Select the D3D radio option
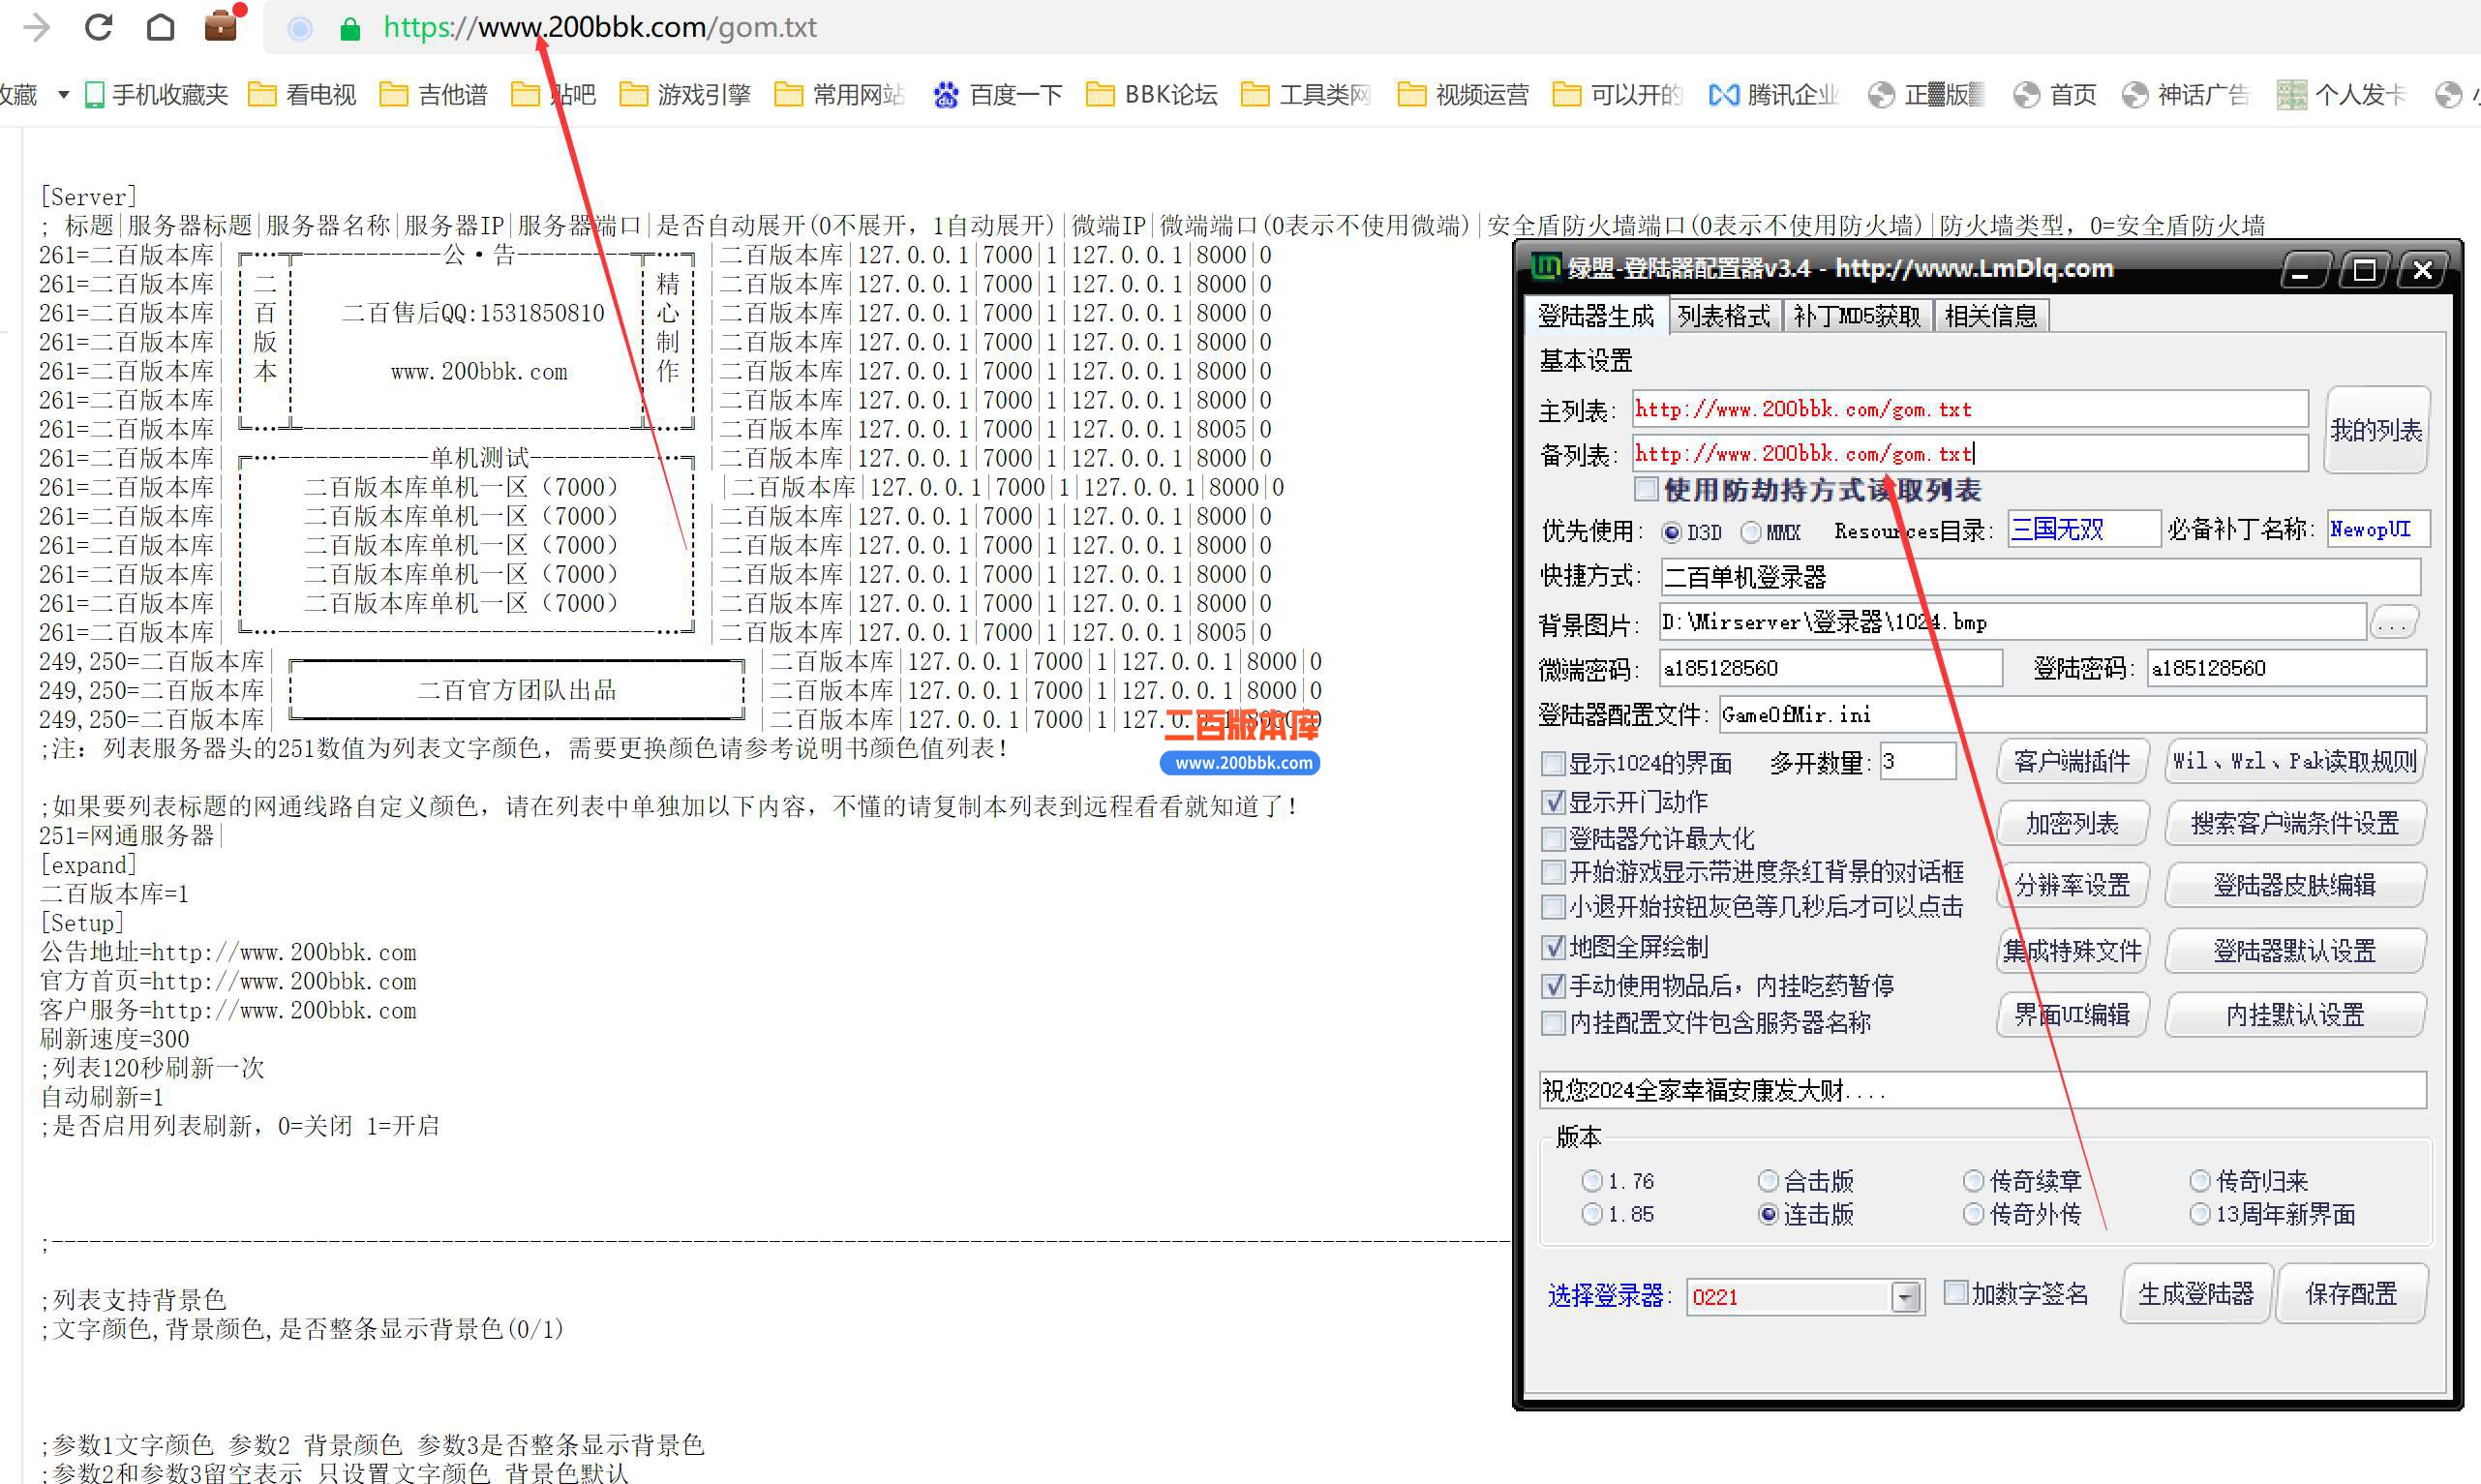The width and height of the screenshot is (2481, 1484). point(1671,532)
